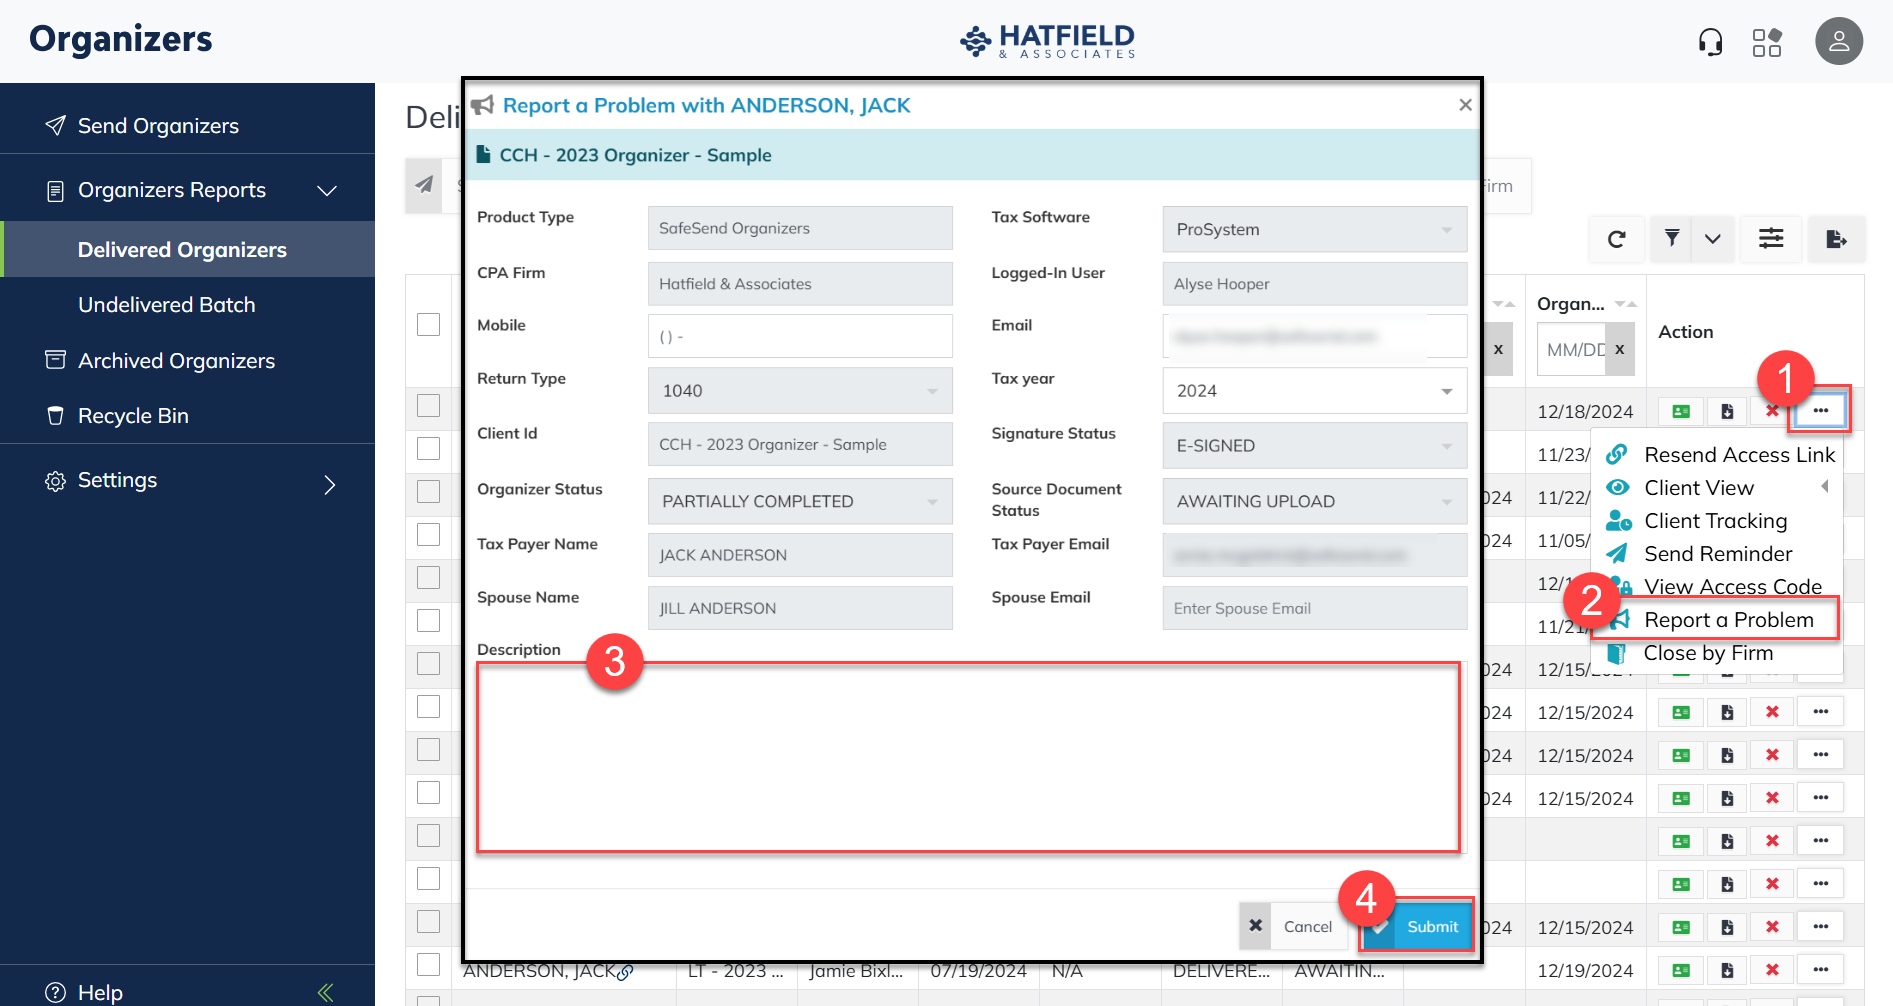Viewport: 1893px width, 1006px height.
Task: Click the paper plane send icon above table
Action: pos(425,185)
